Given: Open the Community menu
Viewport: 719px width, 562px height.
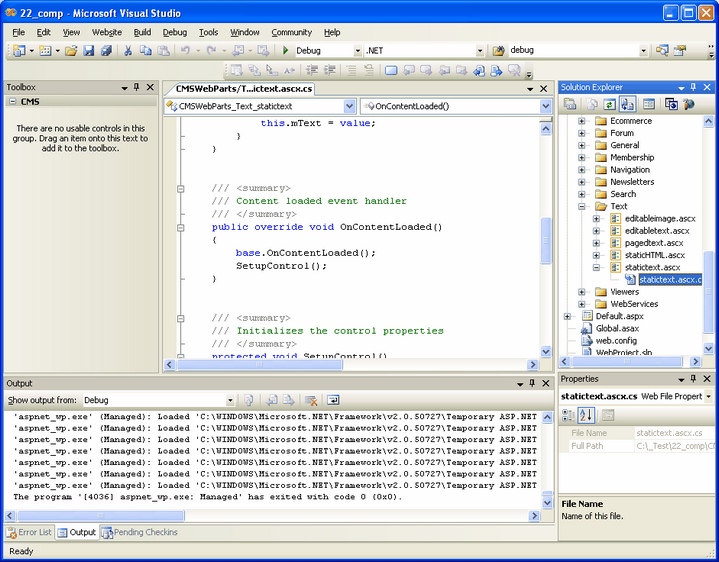Looking at the screenshot, I should tap(291, 32).
